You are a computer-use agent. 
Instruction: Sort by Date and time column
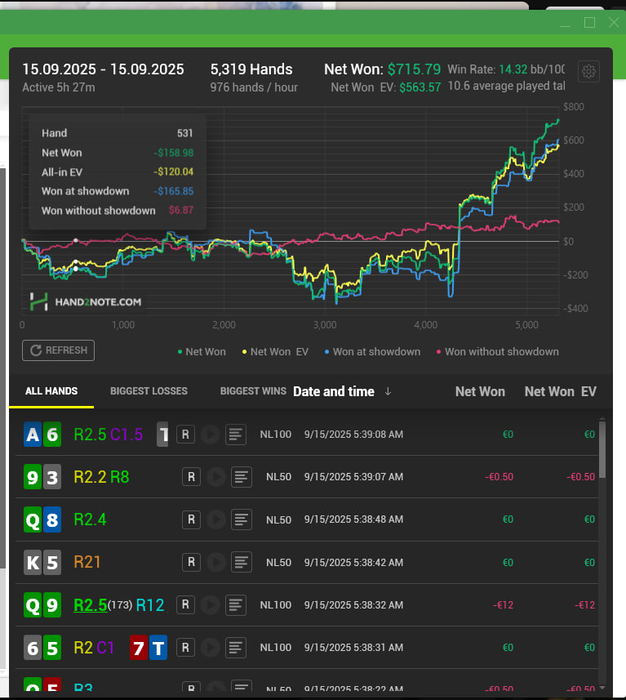(x=334, y=392)
